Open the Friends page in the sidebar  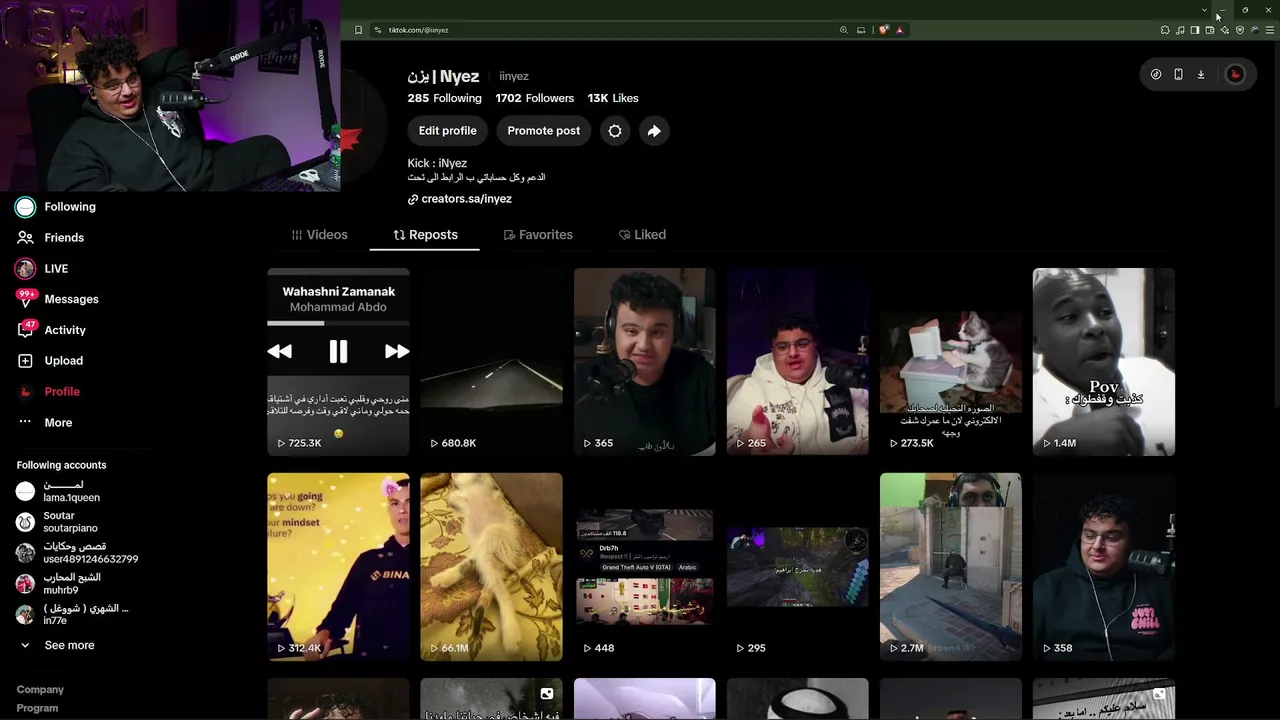(50, 238)
